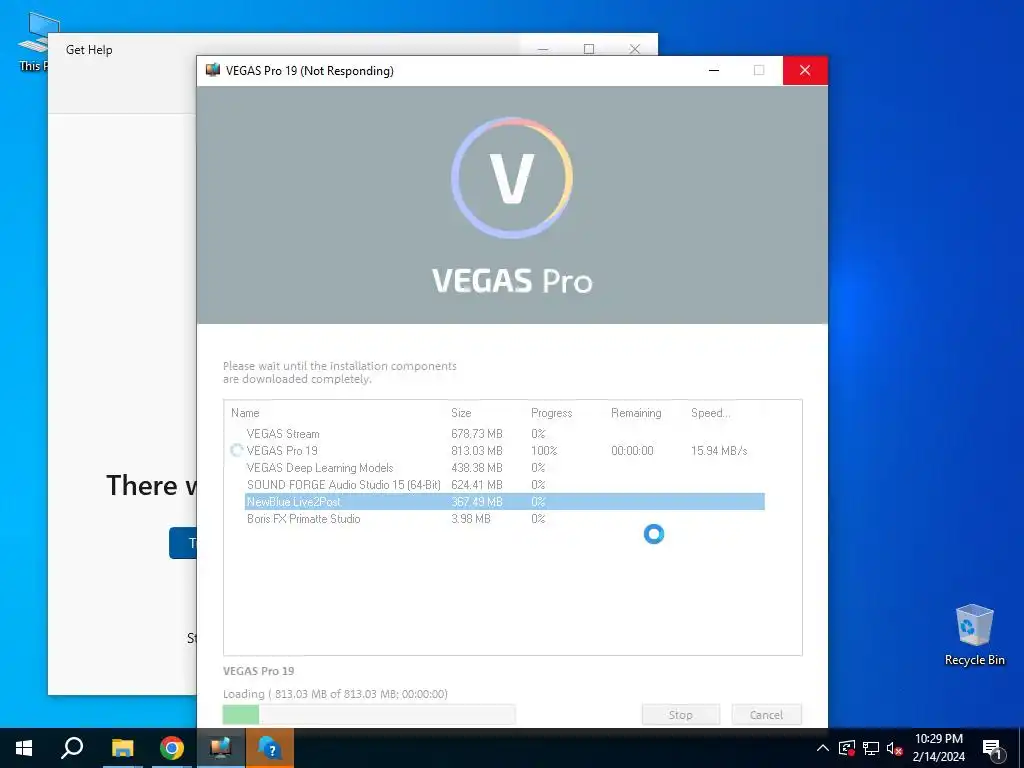
Task: Switch to VEGAS installer taskbar item
Action: coord(221,748)
